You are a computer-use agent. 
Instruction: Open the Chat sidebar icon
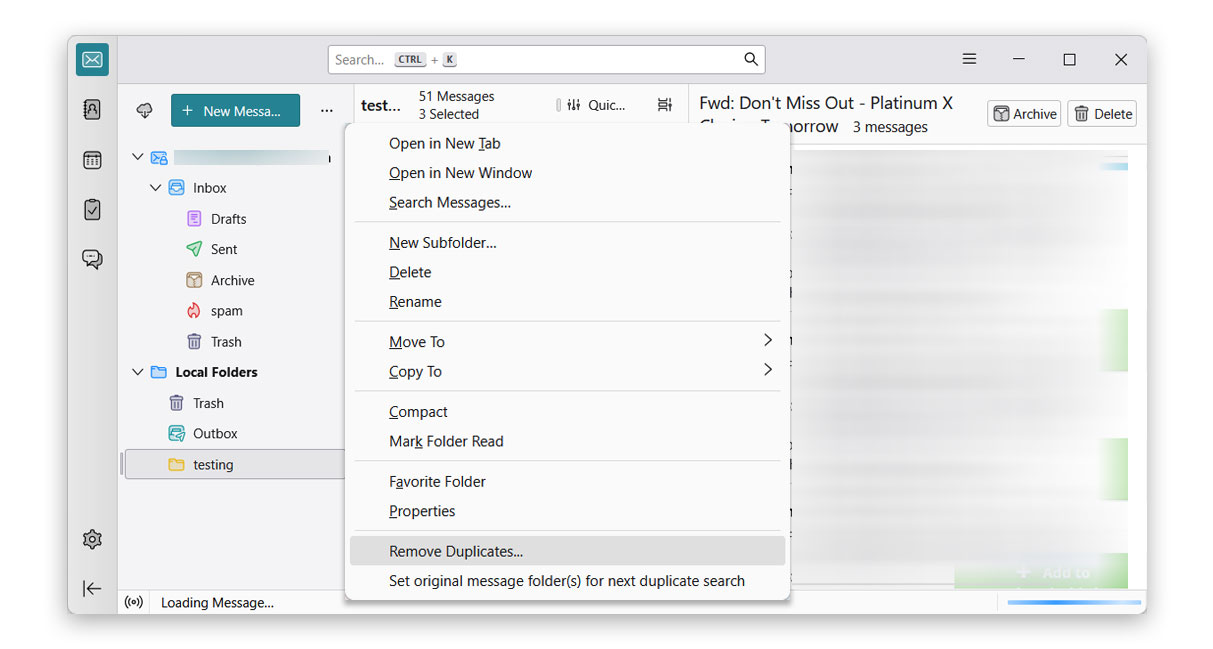[92, 259]
